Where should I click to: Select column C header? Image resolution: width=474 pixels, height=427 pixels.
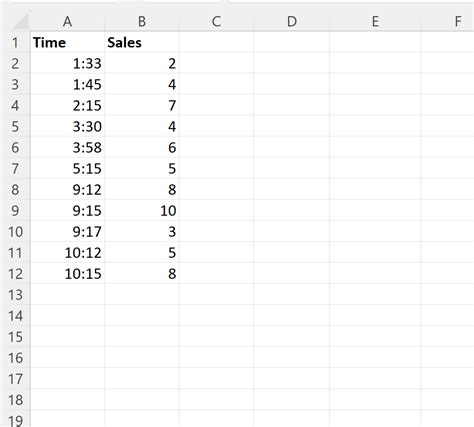[x=216, y=21]
